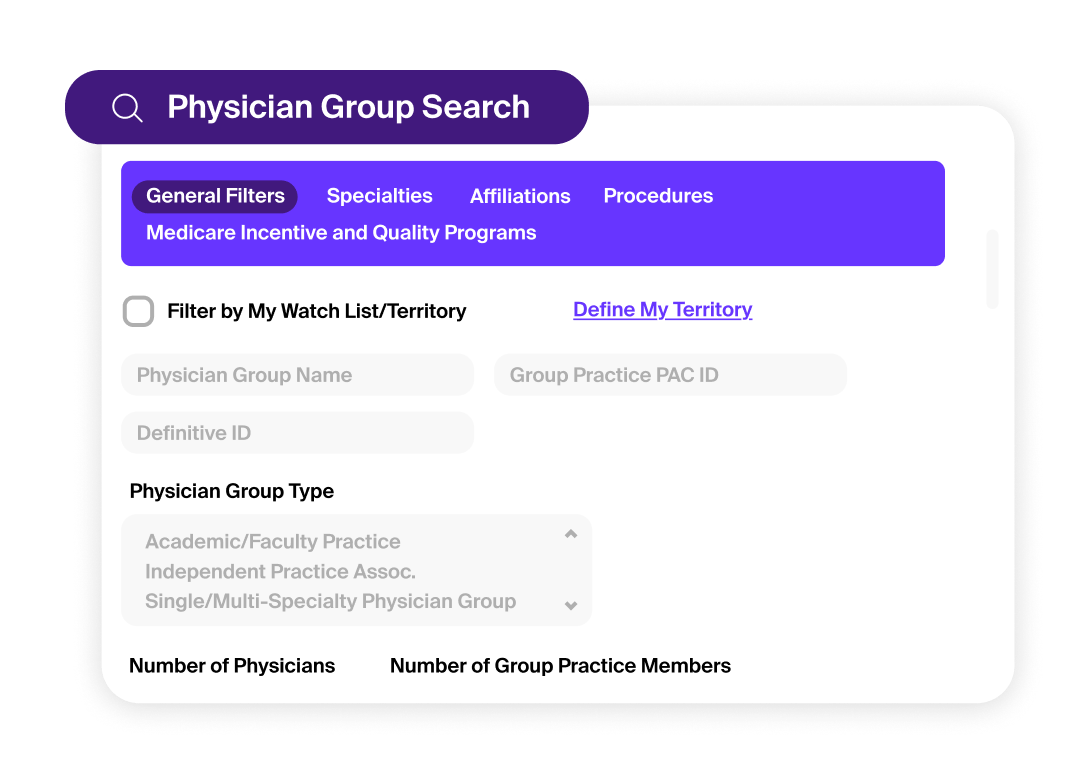This screenshot has width=1080, height=774.
Task: Select Academic/Faculty Practice from the list
Action: point(273,541)
